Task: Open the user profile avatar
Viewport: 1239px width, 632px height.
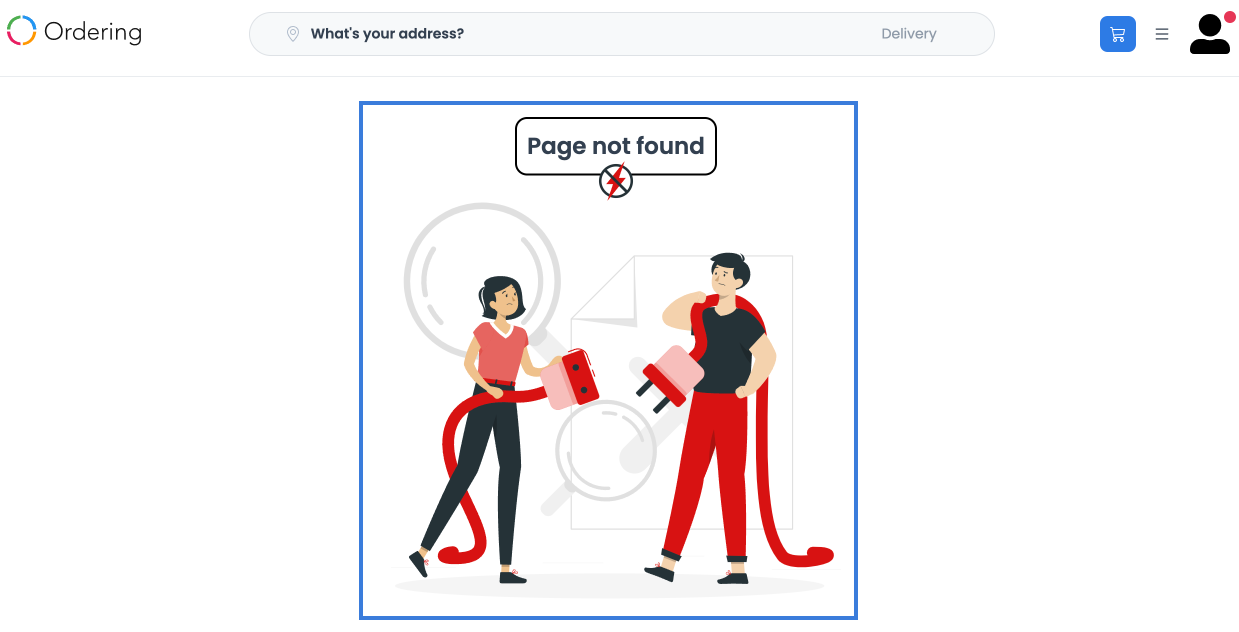Action: (1210, 34)
